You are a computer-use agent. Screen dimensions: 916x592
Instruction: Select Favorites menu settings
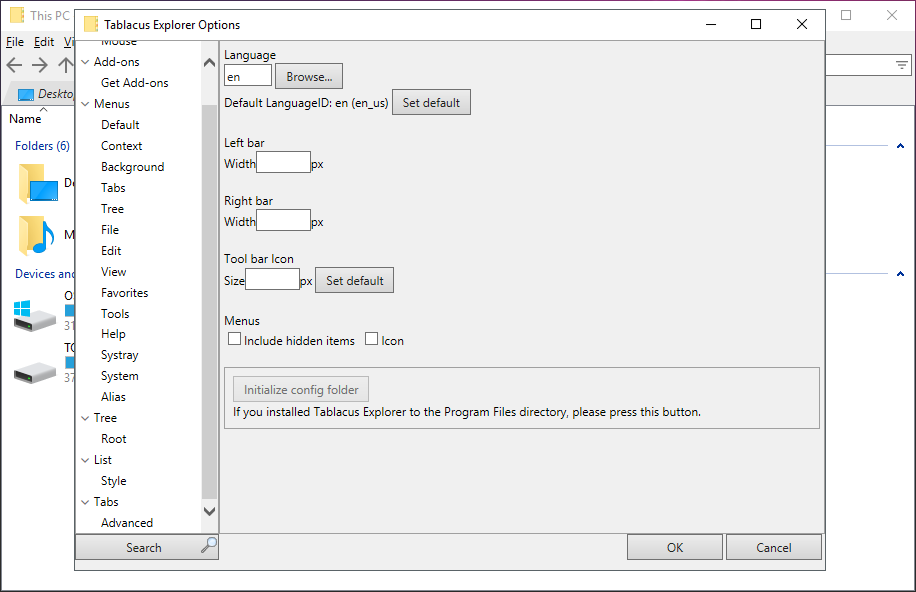pyautogui.click(x=124, y=293)
